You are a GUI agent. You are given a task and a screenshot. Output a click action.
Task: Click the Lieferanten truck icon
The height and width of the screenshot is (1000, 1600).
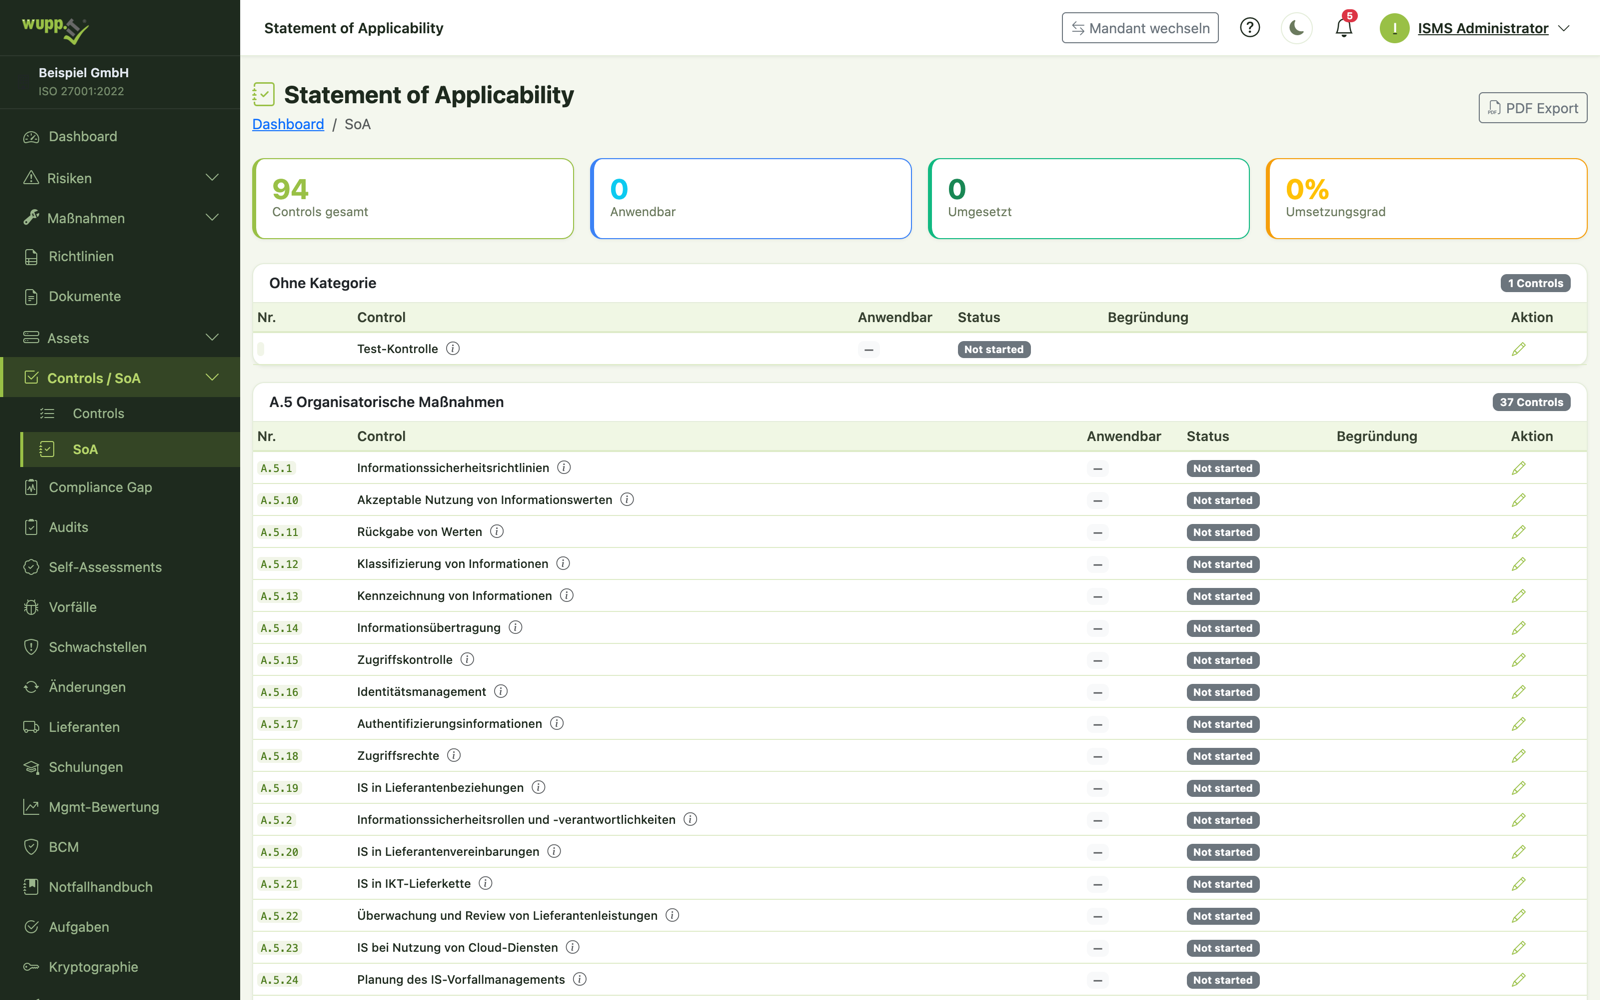tap(31, 728)
